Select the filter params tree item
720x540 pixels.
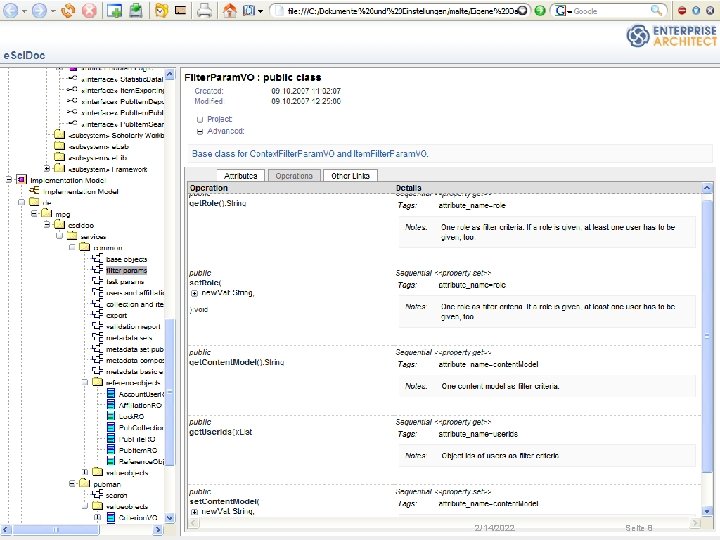click(x=126, y=270)
